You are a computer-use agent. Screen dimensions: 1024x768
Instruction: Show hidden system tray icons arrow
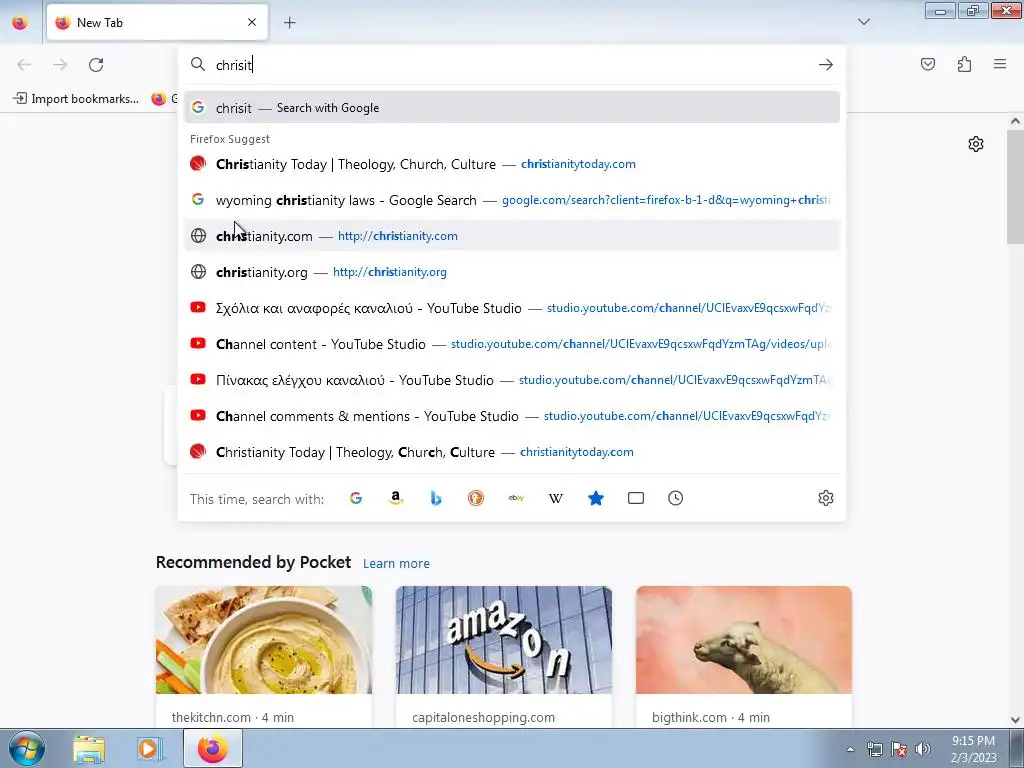pos(850,749)
